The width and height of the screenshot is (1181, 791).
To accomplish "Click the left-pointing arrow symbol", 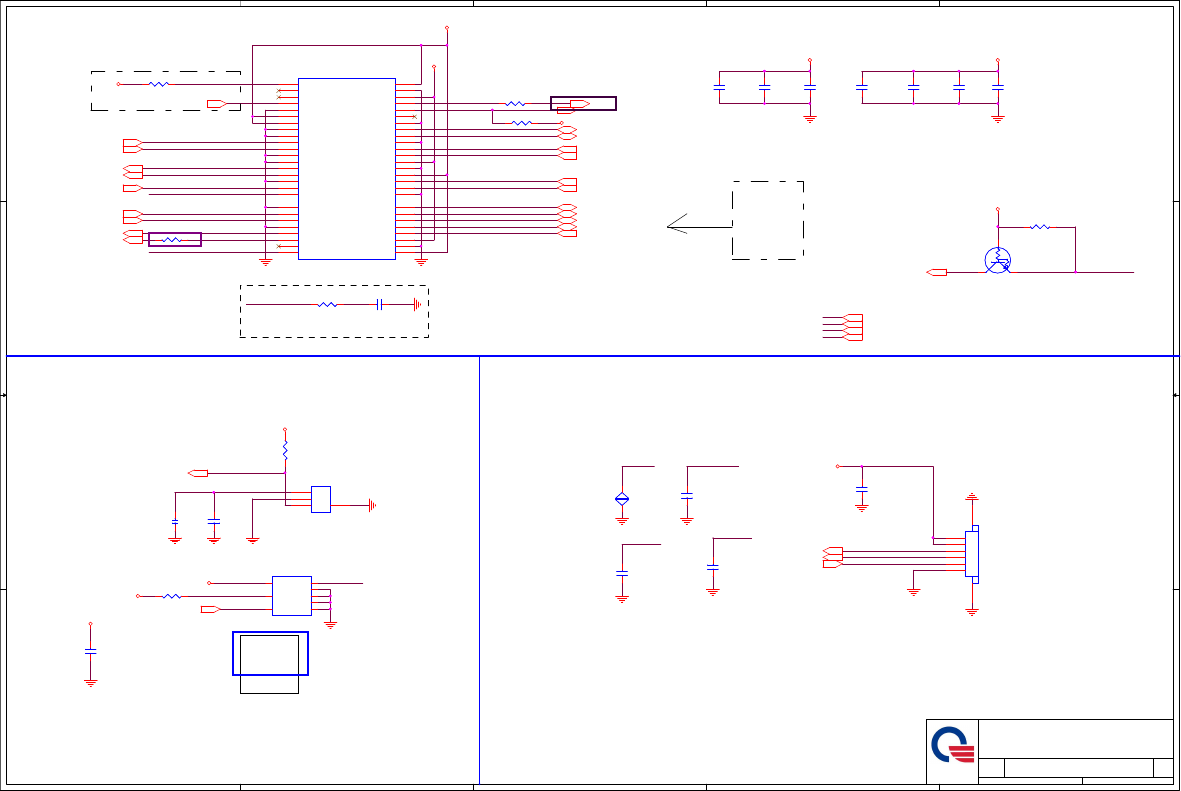I will (x=699, y=224).
